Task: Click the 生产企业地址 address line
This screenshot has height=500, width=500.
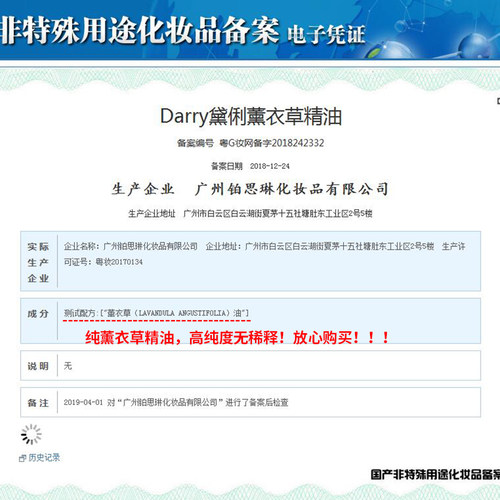Action: point(250,213)
